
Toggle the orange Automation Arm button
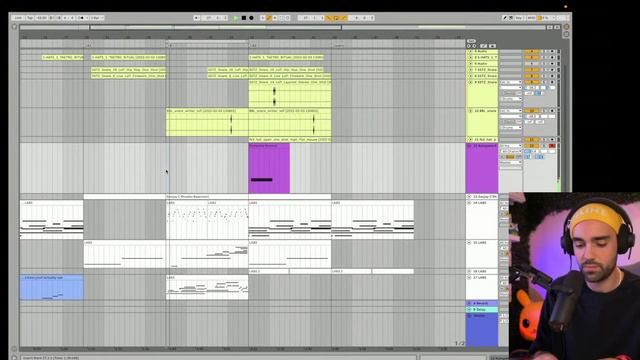pos(269,18)
